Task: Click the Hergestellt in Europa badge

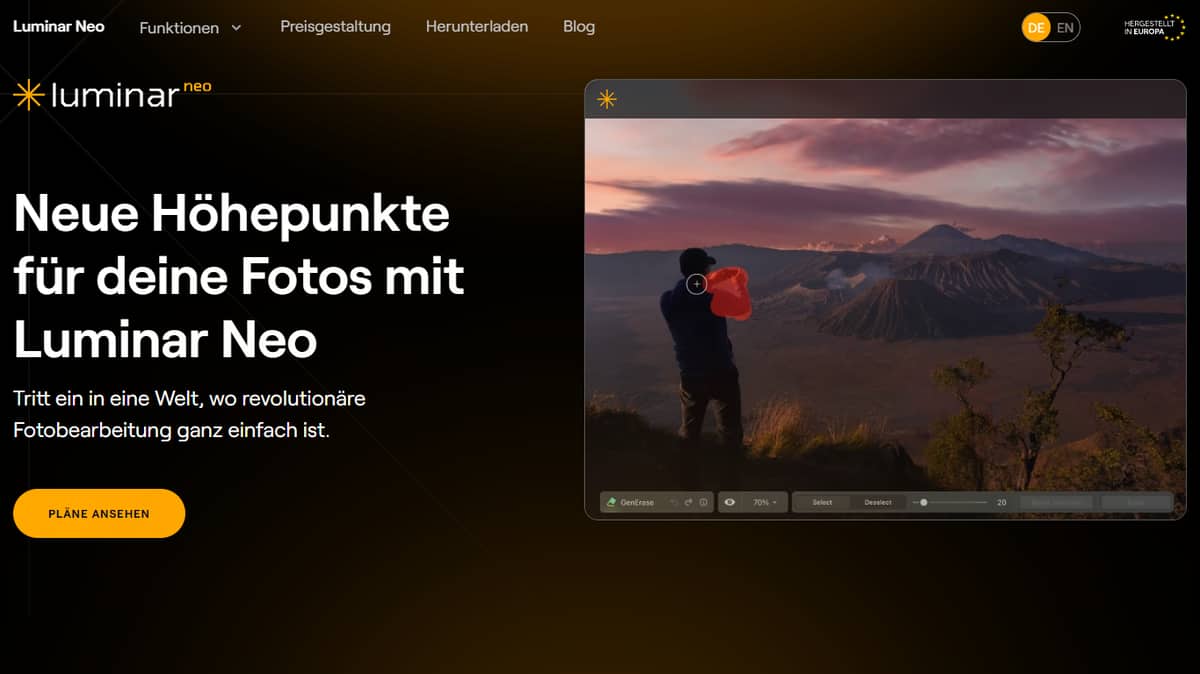Action: click(x=1154, y=28)
